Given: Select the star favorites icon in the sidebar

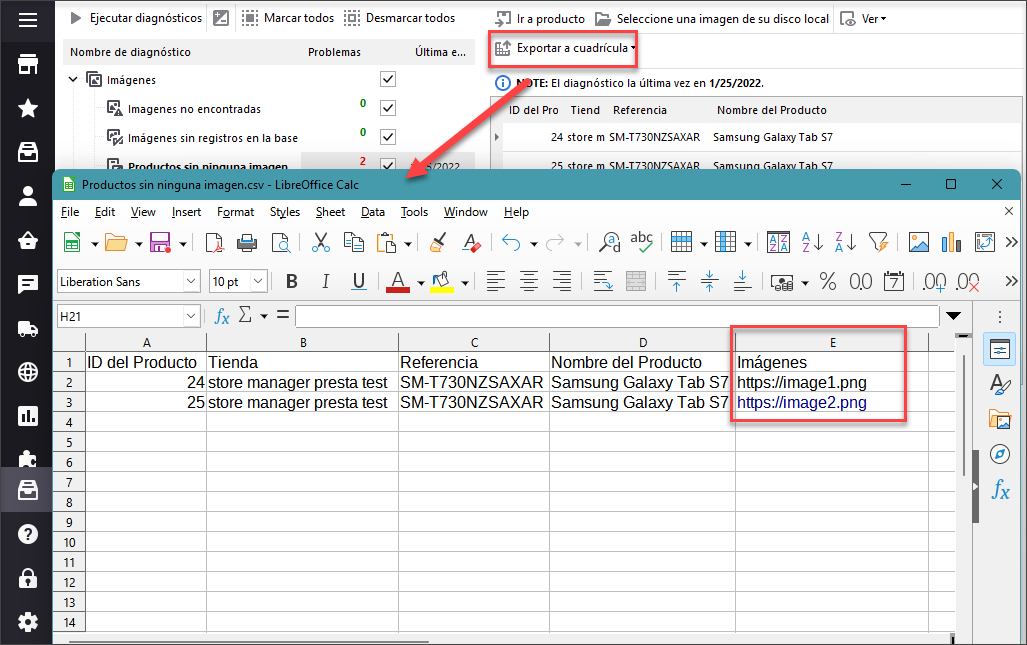Looking at the screenshot, I should tap(28, 108).
